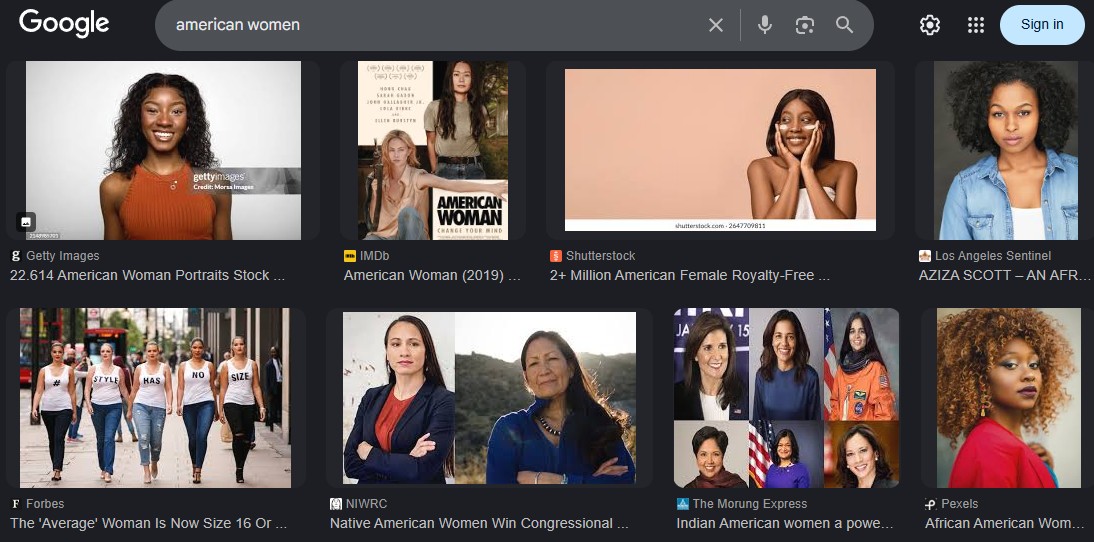Clear the search query with the X icon
Screen dimensions: 1094x542
(x=716, y=25)
